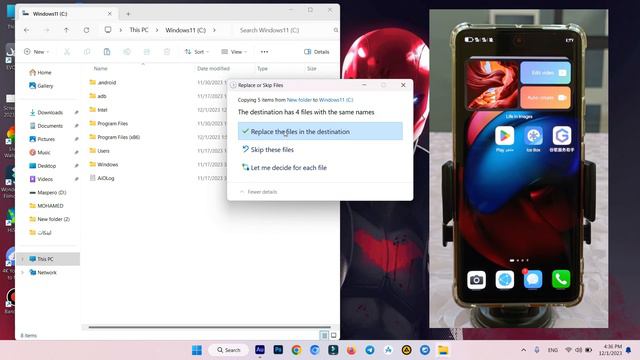Open the MOHAMED folder in sidebar
The width and height of the screenshot is (640, 360).
point(47,206)
